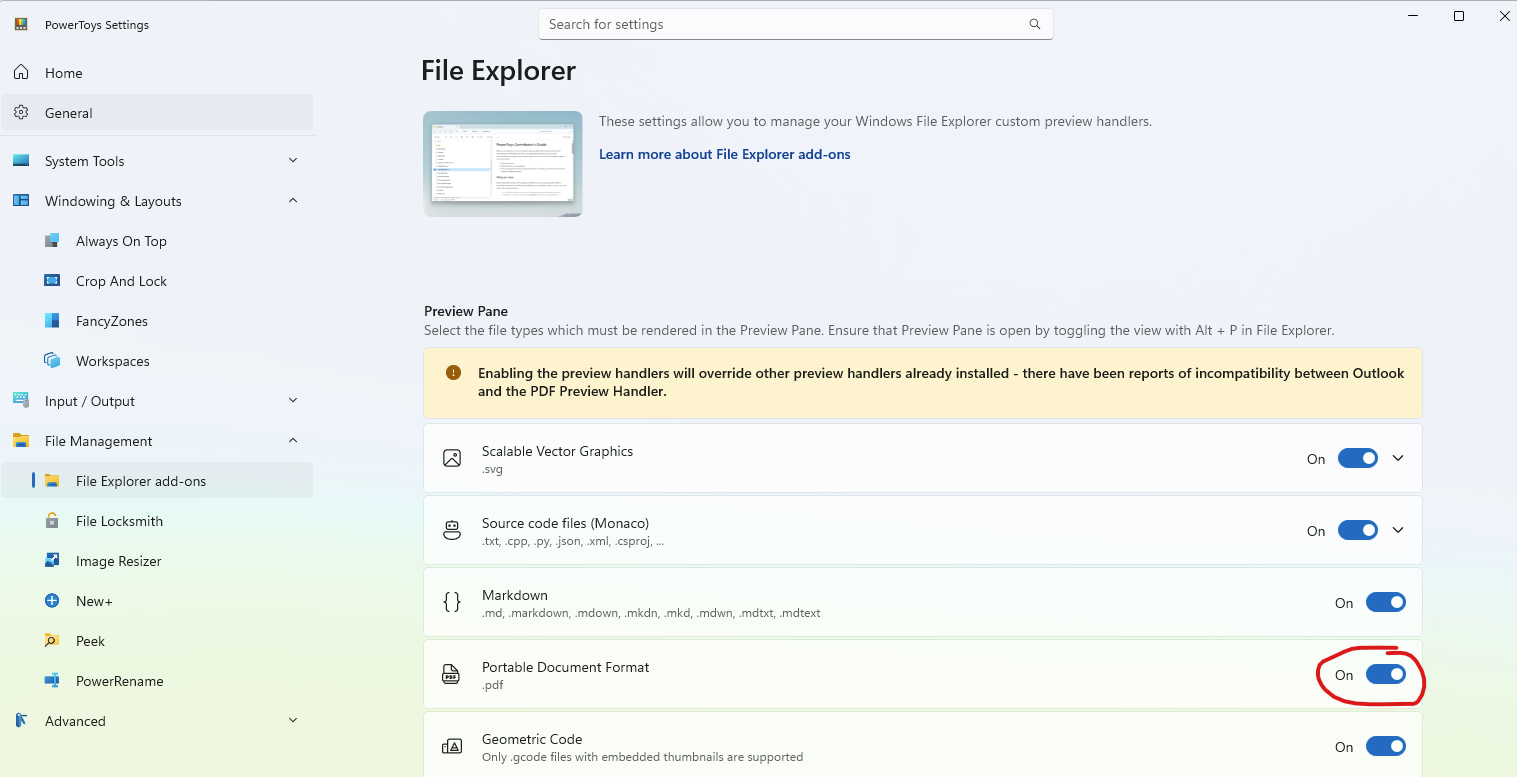Click the New+ plus icon

[52, 601]
